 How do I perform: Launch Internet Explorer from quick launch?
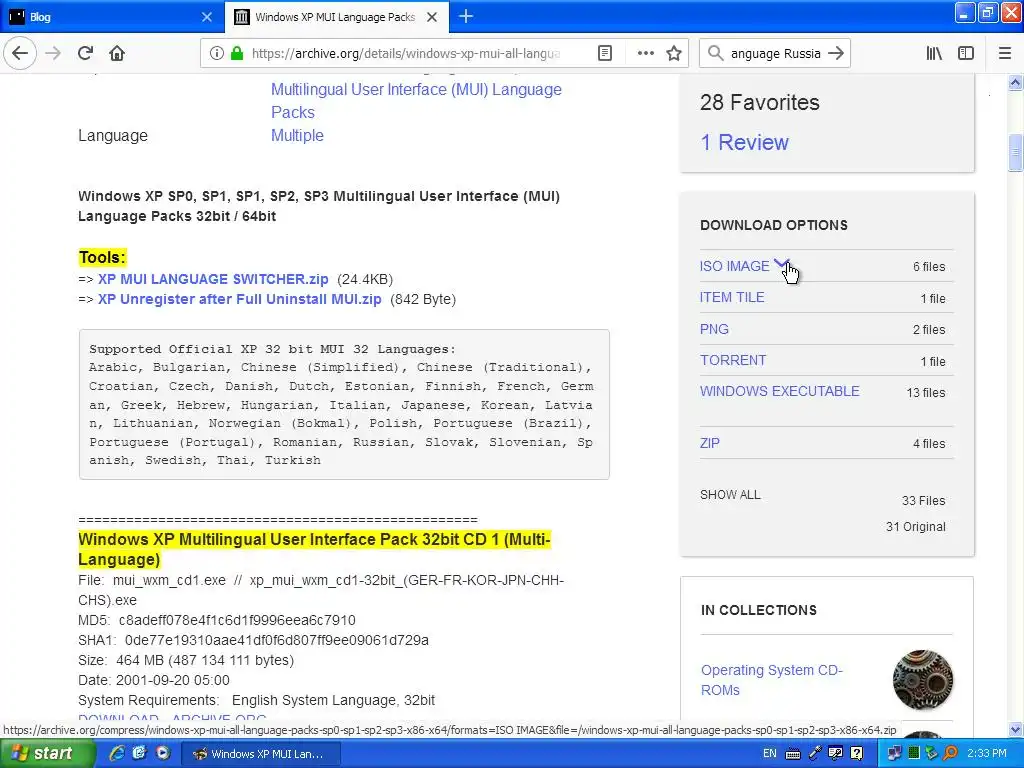[117, 754]
